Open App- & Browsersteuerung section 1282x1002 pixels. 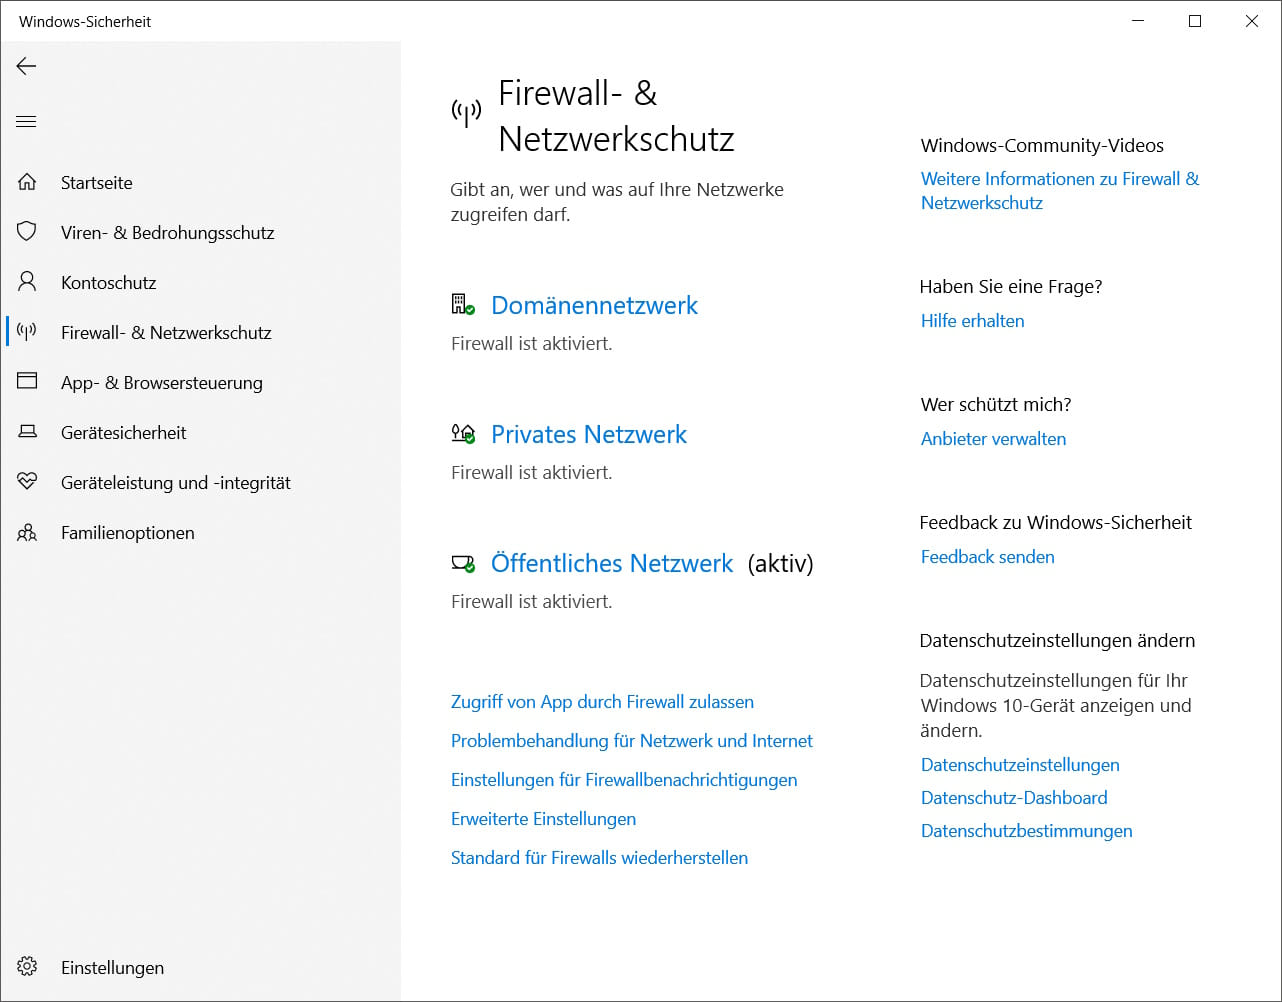tap(161, 382)
